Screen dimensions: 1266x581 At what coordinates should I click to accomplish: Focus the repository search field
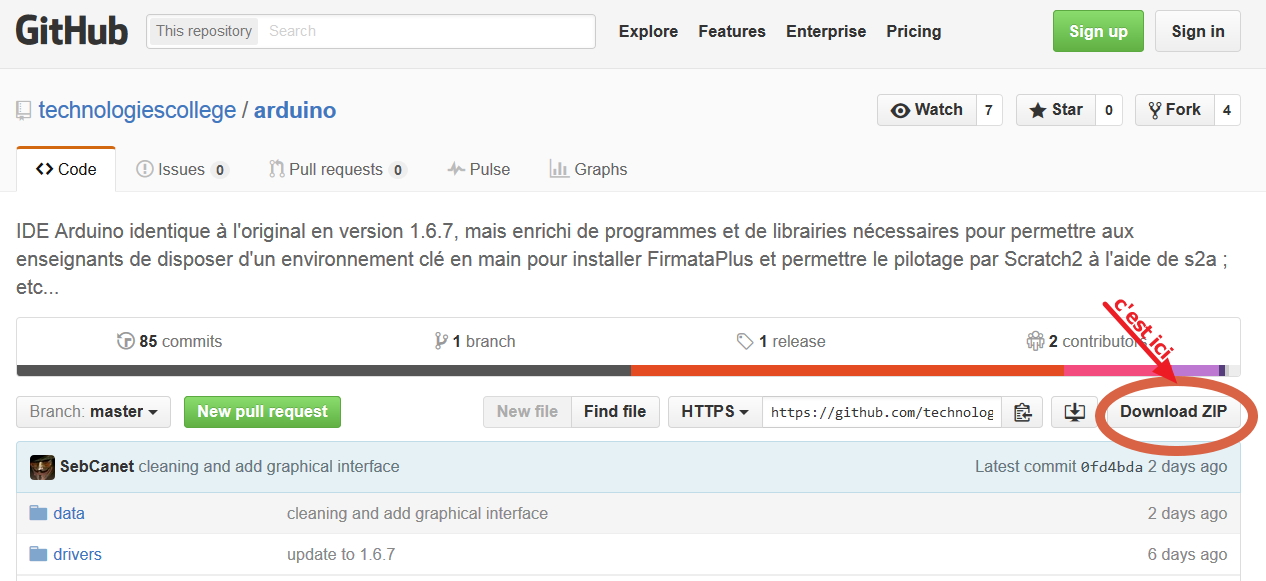[x=428, y=31]
